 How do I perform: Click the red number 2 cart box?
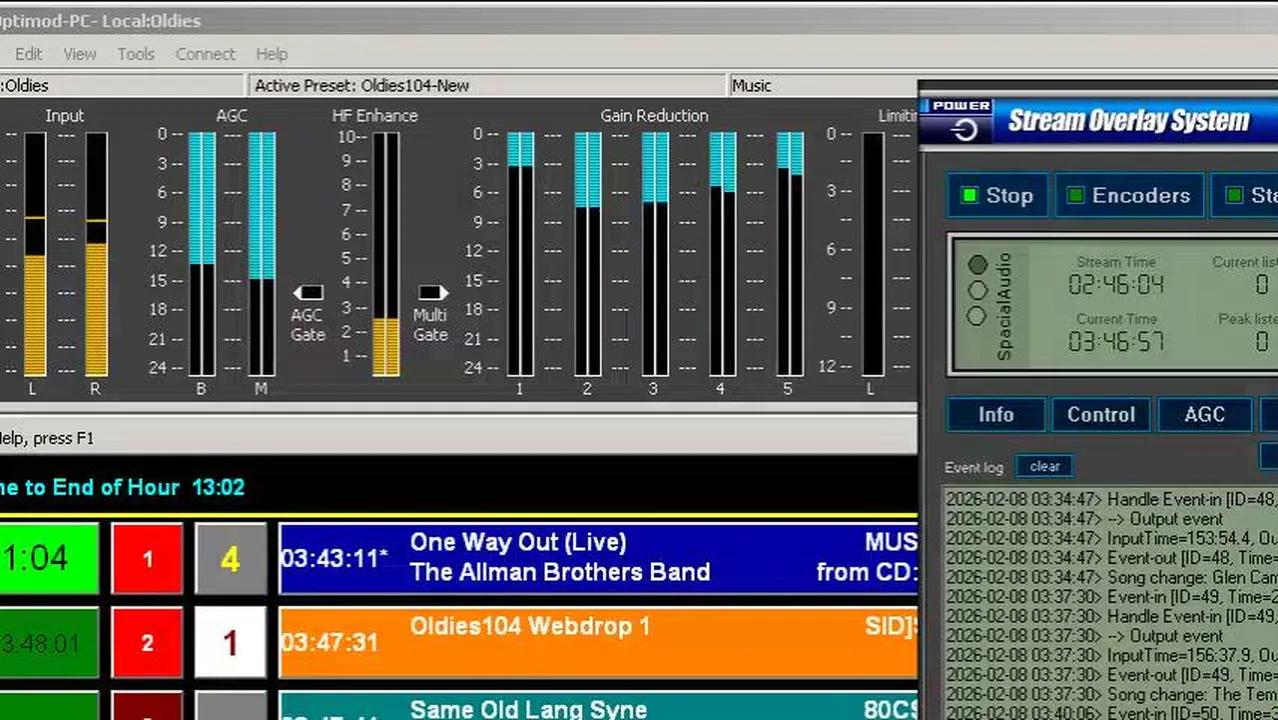pos(147,642)
